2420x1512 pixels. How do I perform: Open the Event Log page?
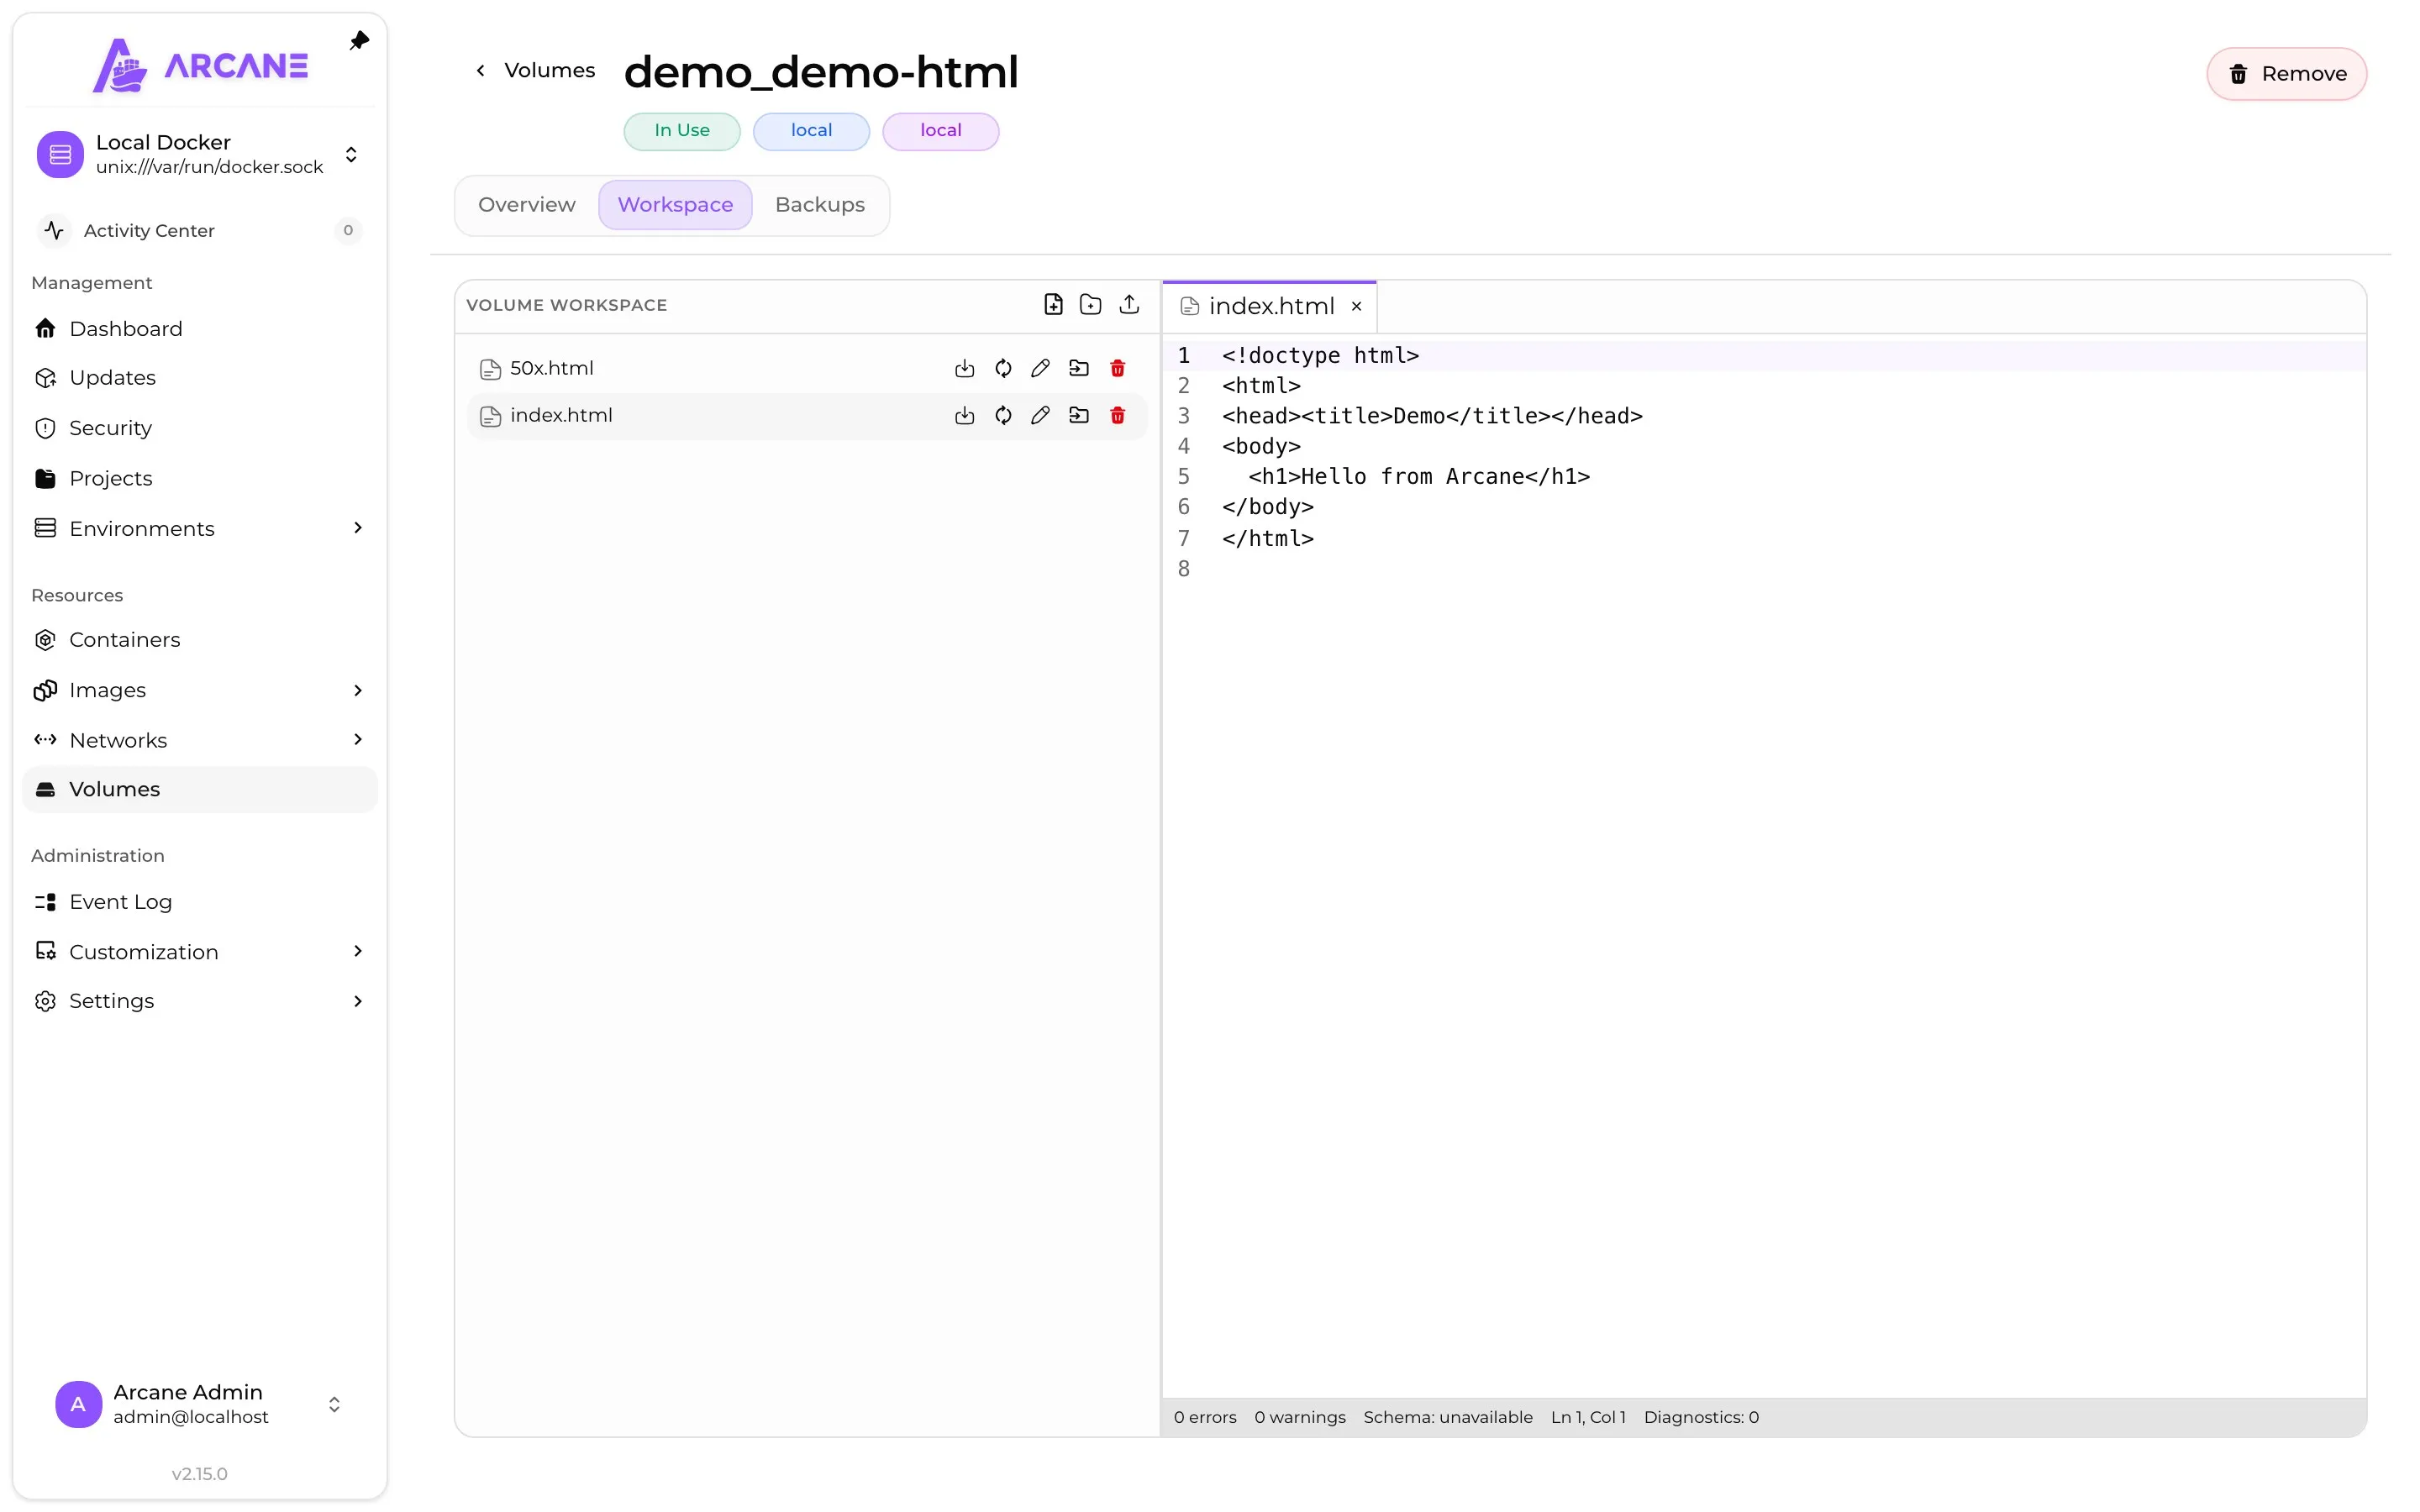[200, 902]
